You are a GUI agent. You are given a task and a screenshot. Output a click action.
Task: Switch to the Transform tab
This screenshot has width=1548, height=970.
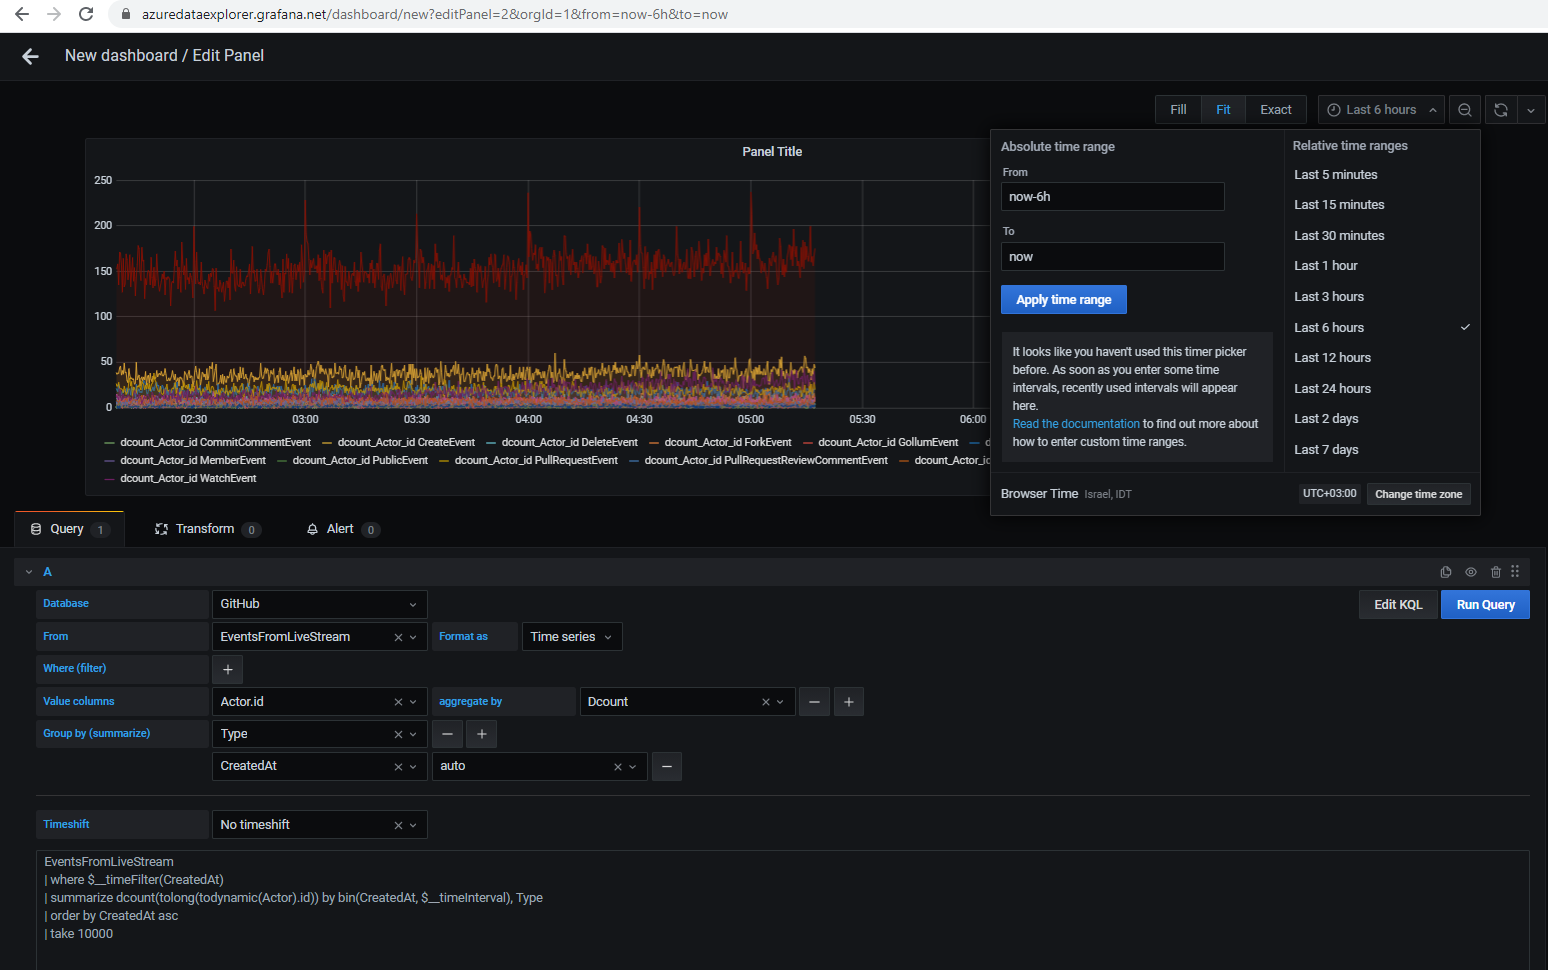(x=206, y=528)
